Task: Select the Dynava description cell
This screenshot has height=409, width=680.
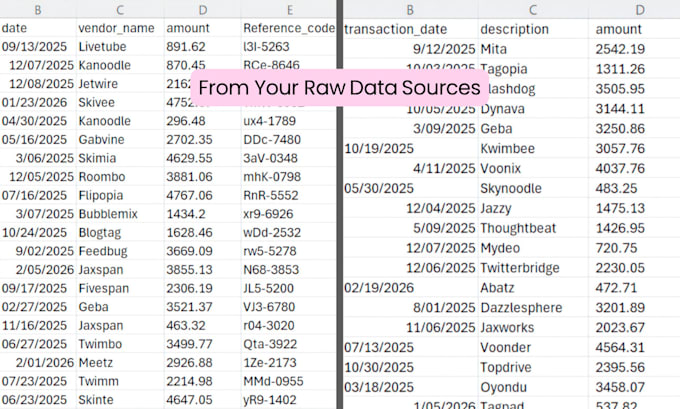Action: point(533,109)
